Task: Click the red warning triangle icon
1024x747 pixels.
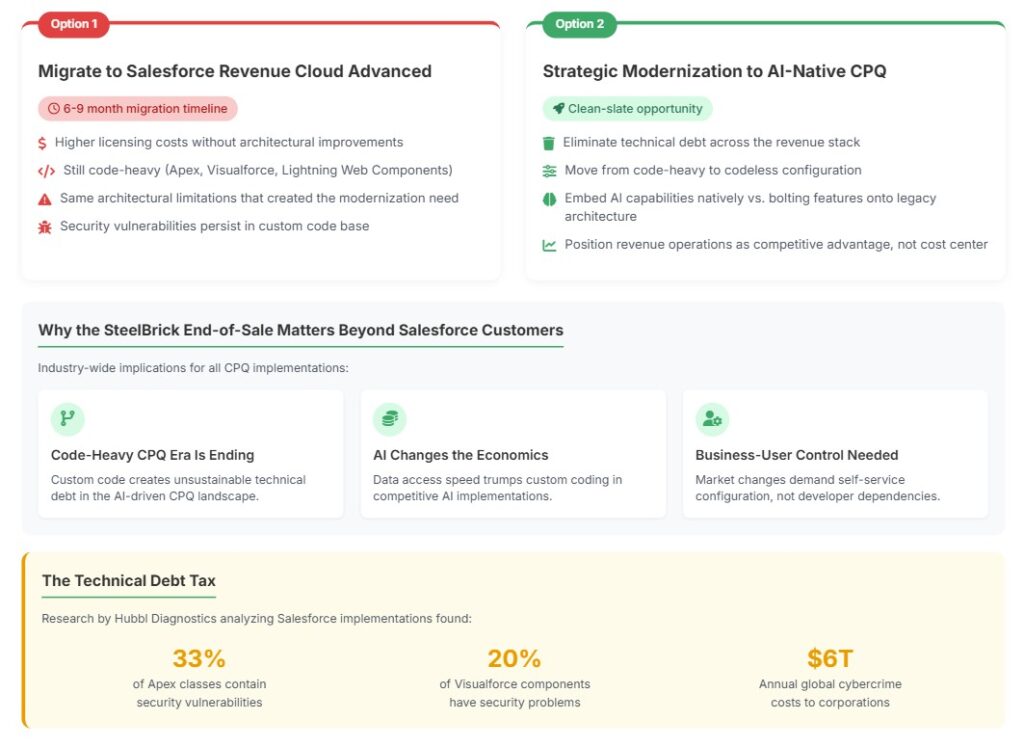Action: click(45, 199)
